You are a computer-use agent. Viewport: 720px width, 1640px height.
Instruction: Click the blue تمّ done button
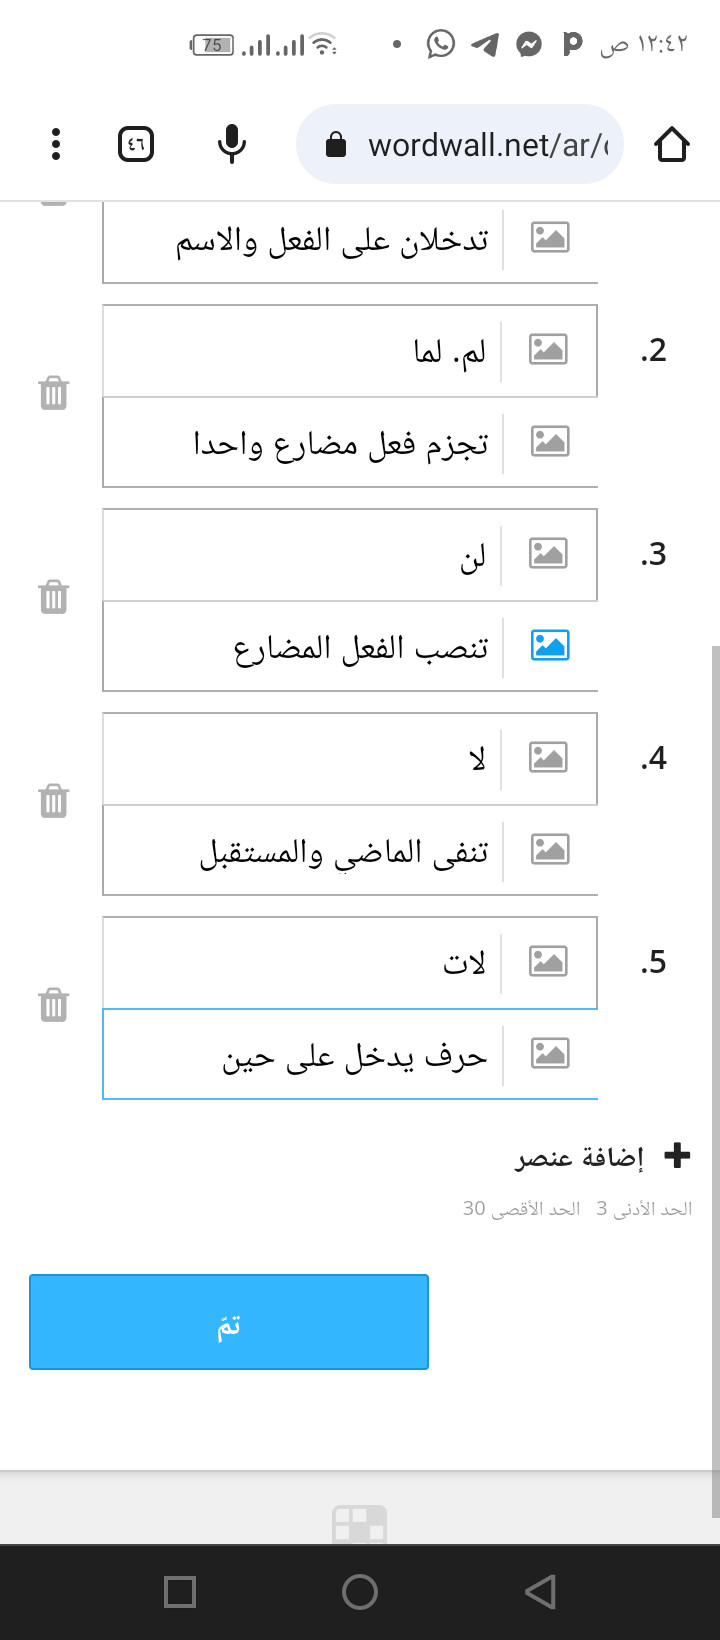click(229, 1322)
